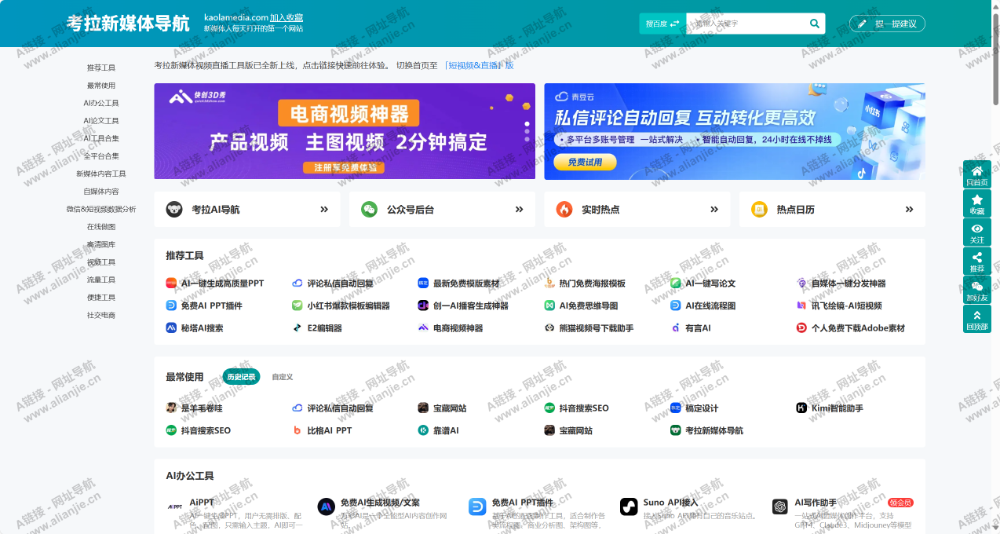The image size is (1000, 534).
Task: Open the 私信评论自动回复 blue banner image
Action: (x=735, y=131)
